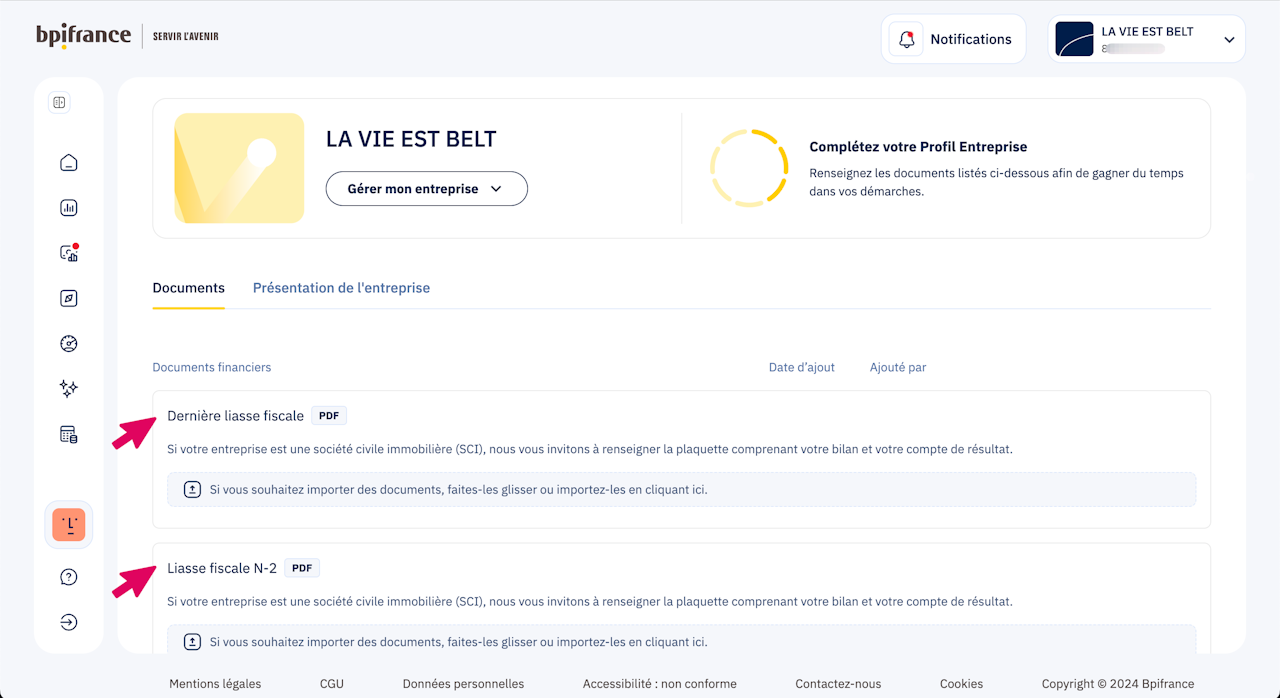The image size is (1280, 698).
Task: Open the calculator table icon in sidebar
Action: point(69,434)
